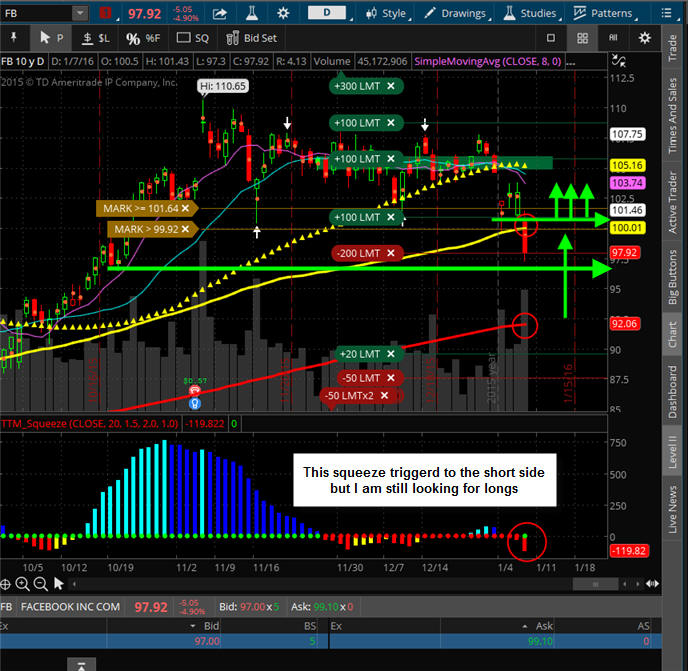This screenshot has height=671, width=688.
Task: Remove the MARK >= 101.64 alert
Action: 185,208
